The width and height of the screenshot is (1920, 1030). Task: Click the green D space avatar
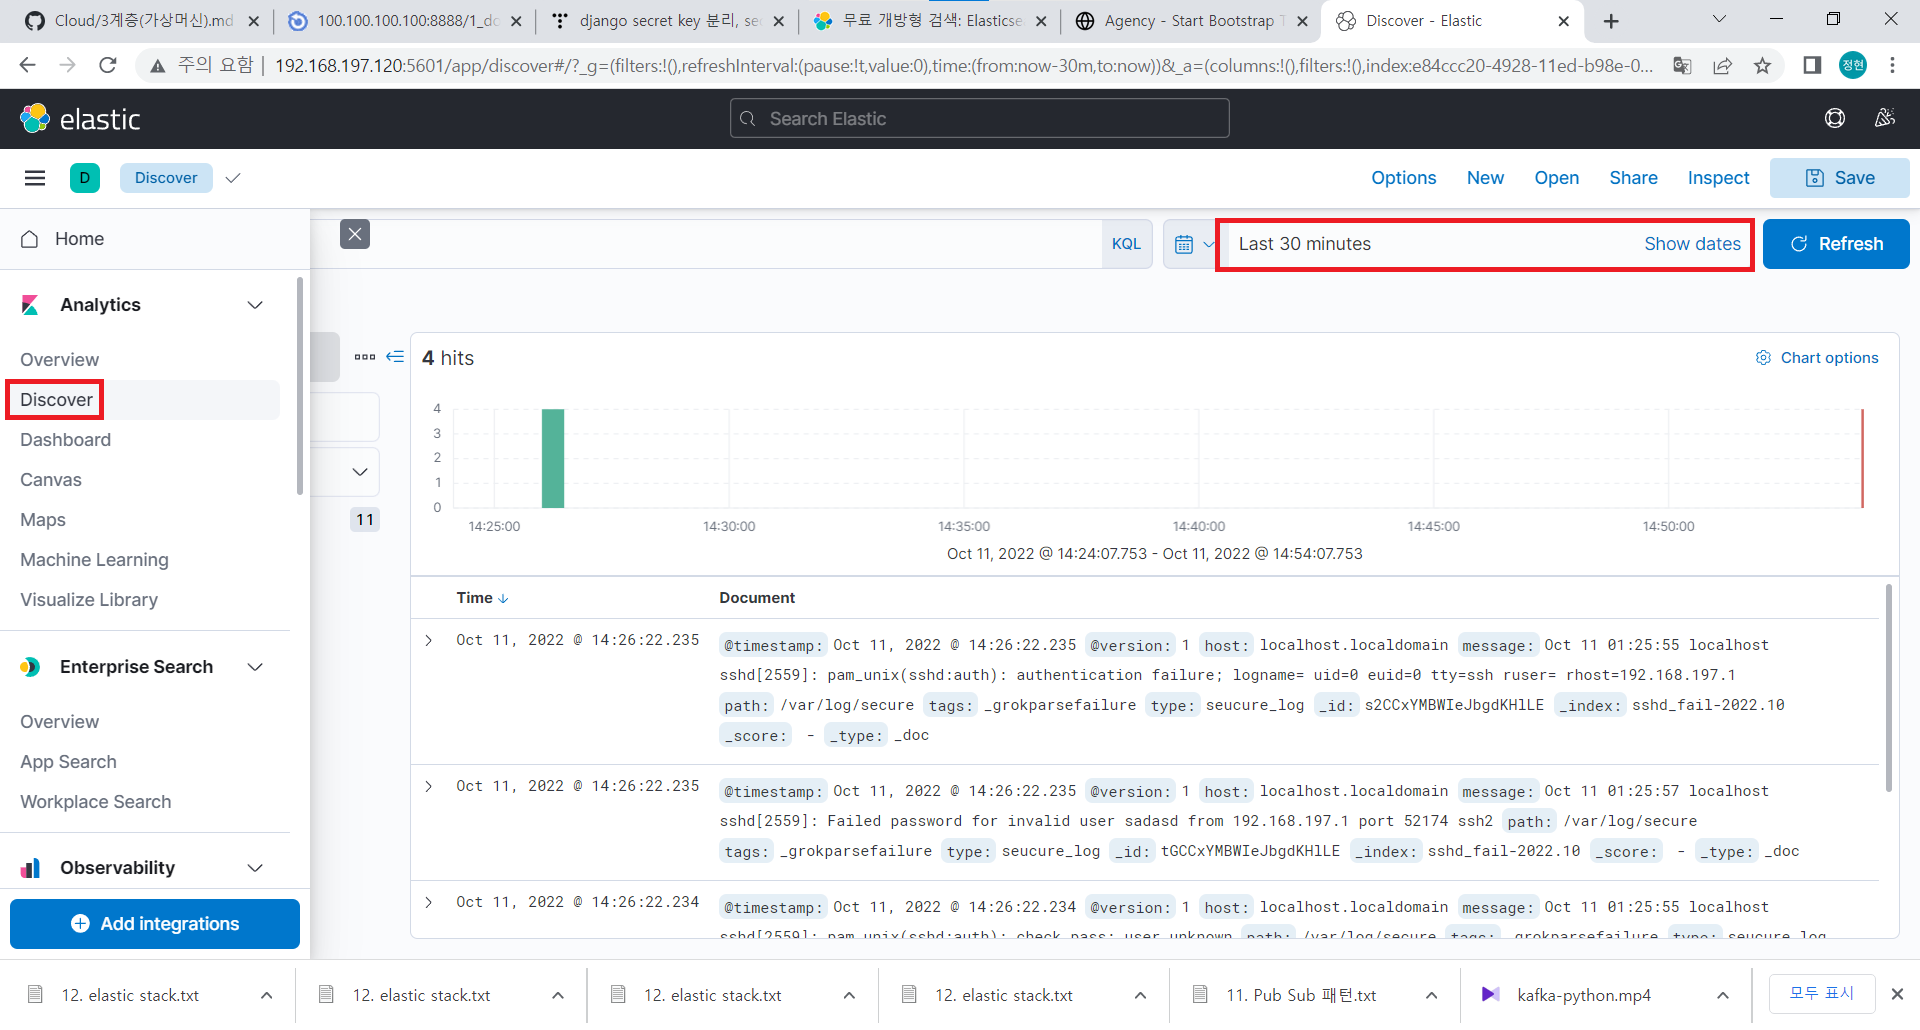tap(85, 178)
